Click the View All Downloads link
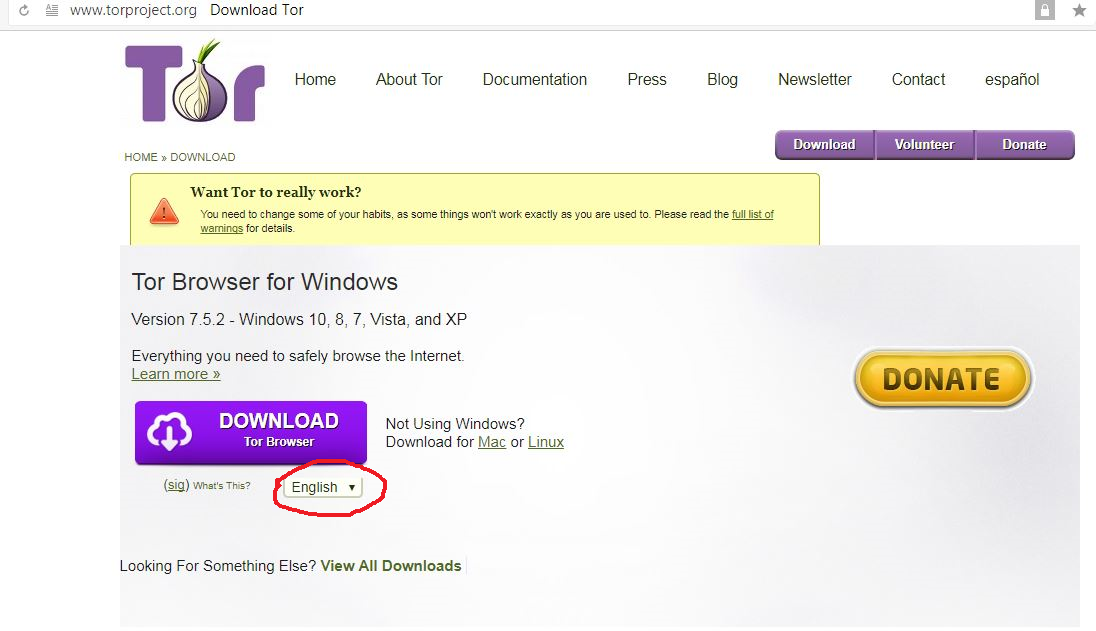Screen dimensions: 1096x631 (x=390, y=565)
